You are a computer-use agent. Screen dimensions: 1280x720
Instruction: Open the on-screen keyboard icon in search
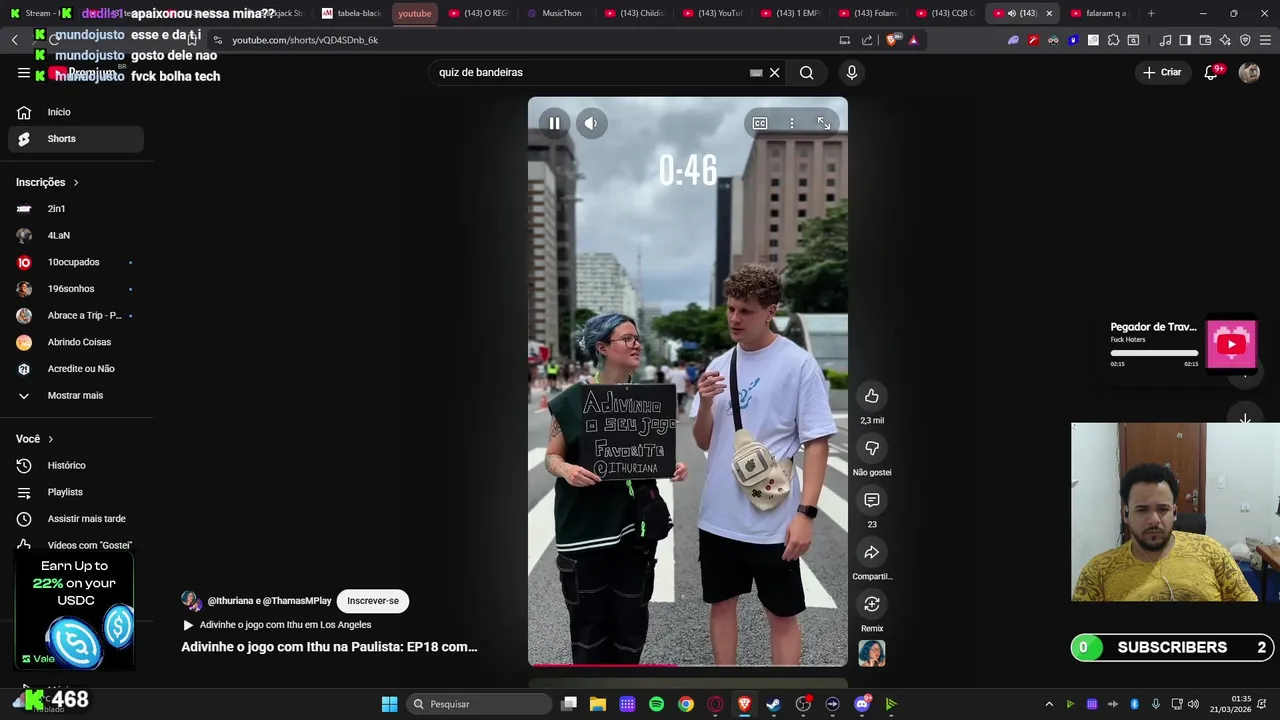click(x=756, y=72)
